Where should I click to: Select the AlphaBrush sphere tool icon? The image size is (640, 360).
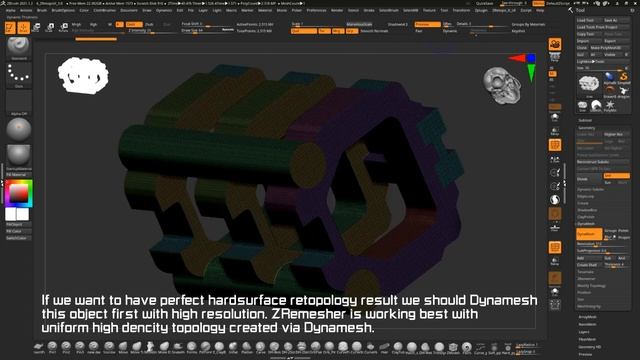(609, 77)
